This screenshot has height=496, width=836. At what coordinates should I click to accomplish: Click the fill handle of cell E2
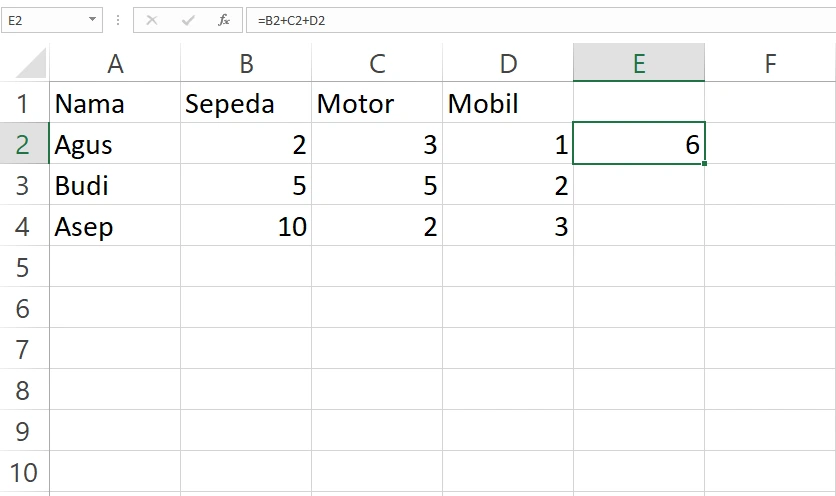[704, 163]
